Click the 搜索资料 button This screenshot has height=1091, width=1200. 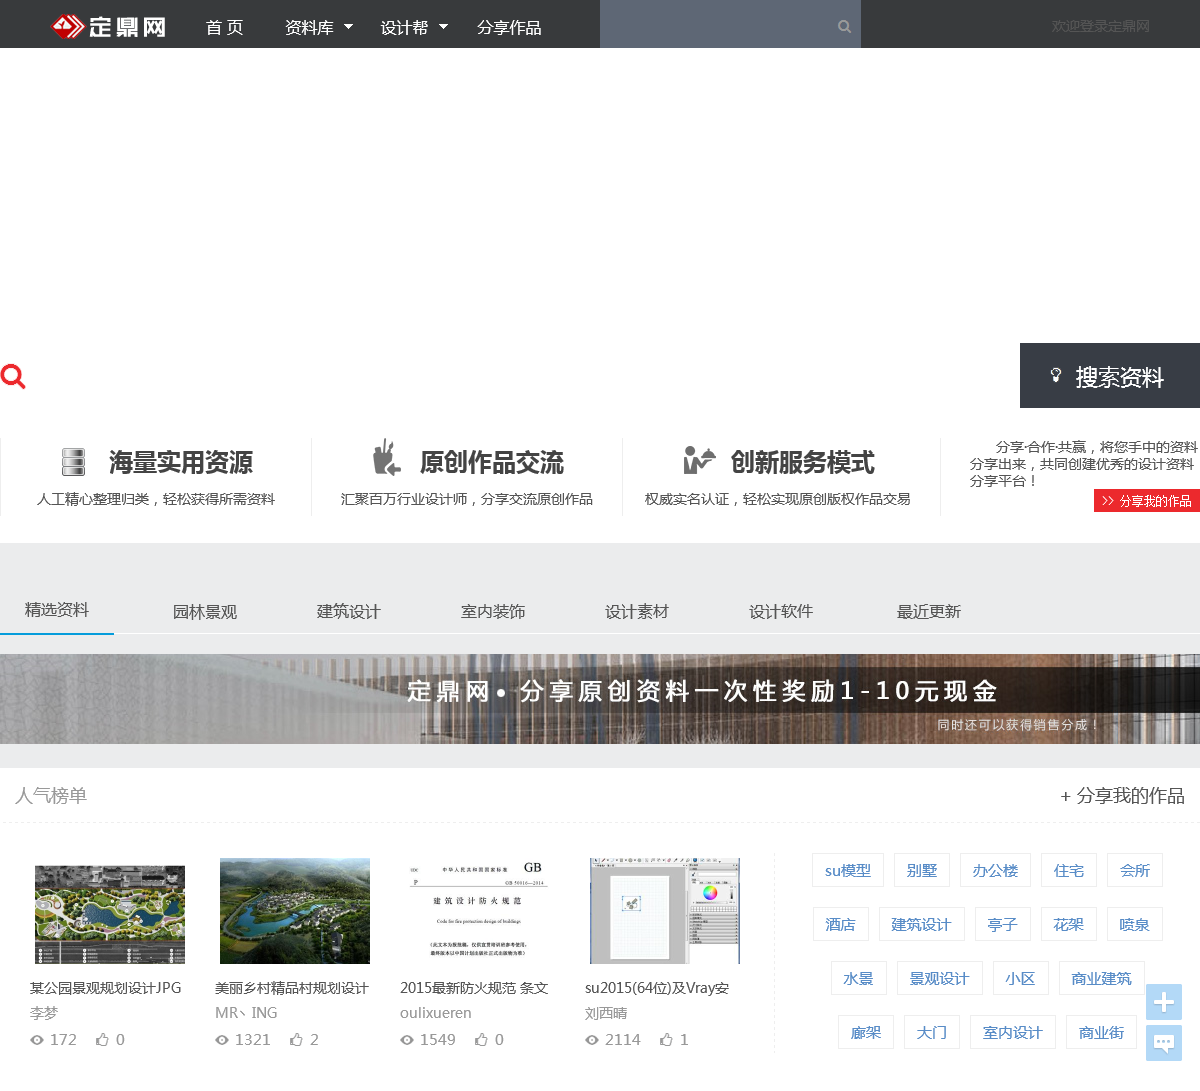[1110, 376]
